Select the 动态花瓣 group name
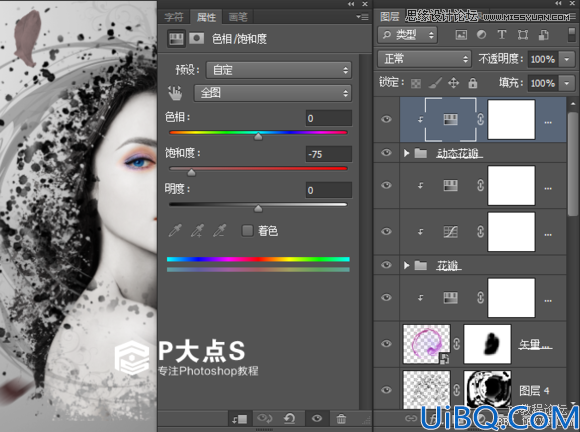The width and height of the screenshot is (580, 432). (459, 153)
